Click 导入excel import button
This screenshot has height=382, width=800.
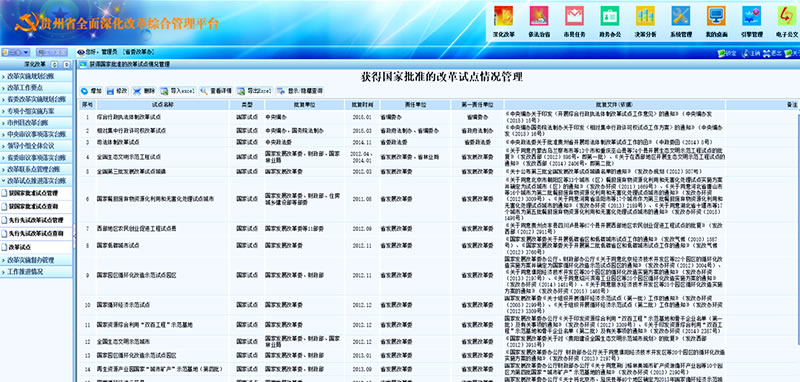(x=178, y=91)
